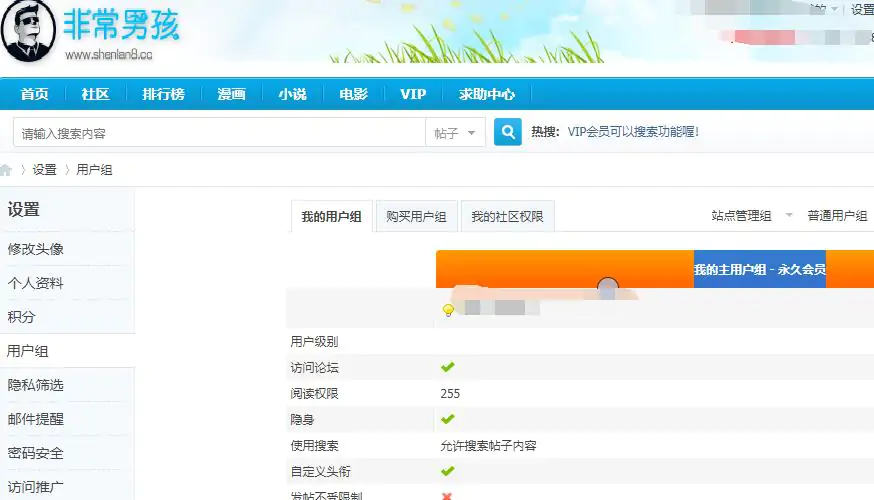Image resolution: width=874 pixels, height=500 pixels.
Task: Switch to the 我的社区权限 tab
Action: point(507,216)
